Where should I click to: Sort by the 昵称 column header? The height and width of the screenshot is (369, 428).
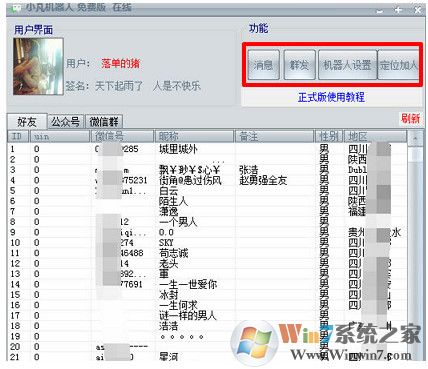(194, 136)
